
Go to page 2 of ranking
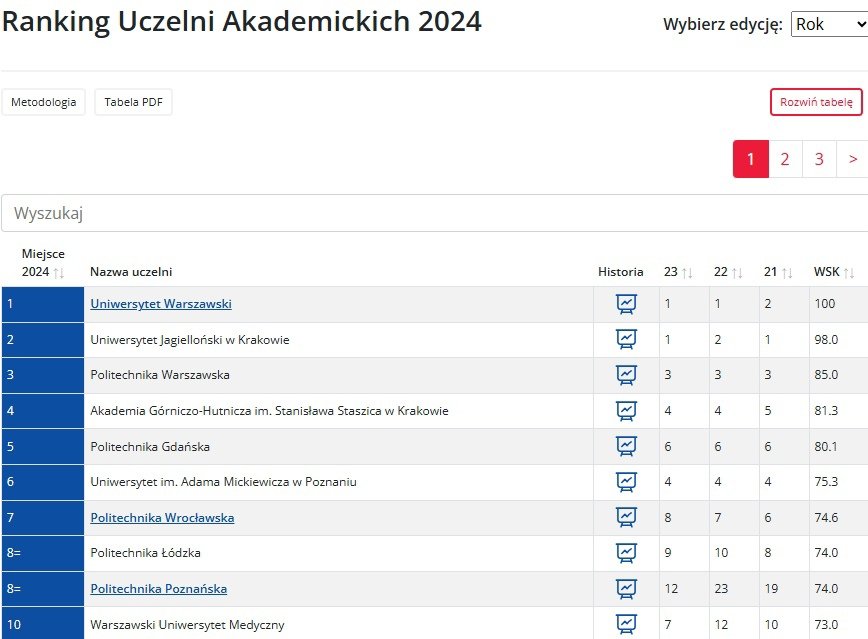[x=785, y=159]
